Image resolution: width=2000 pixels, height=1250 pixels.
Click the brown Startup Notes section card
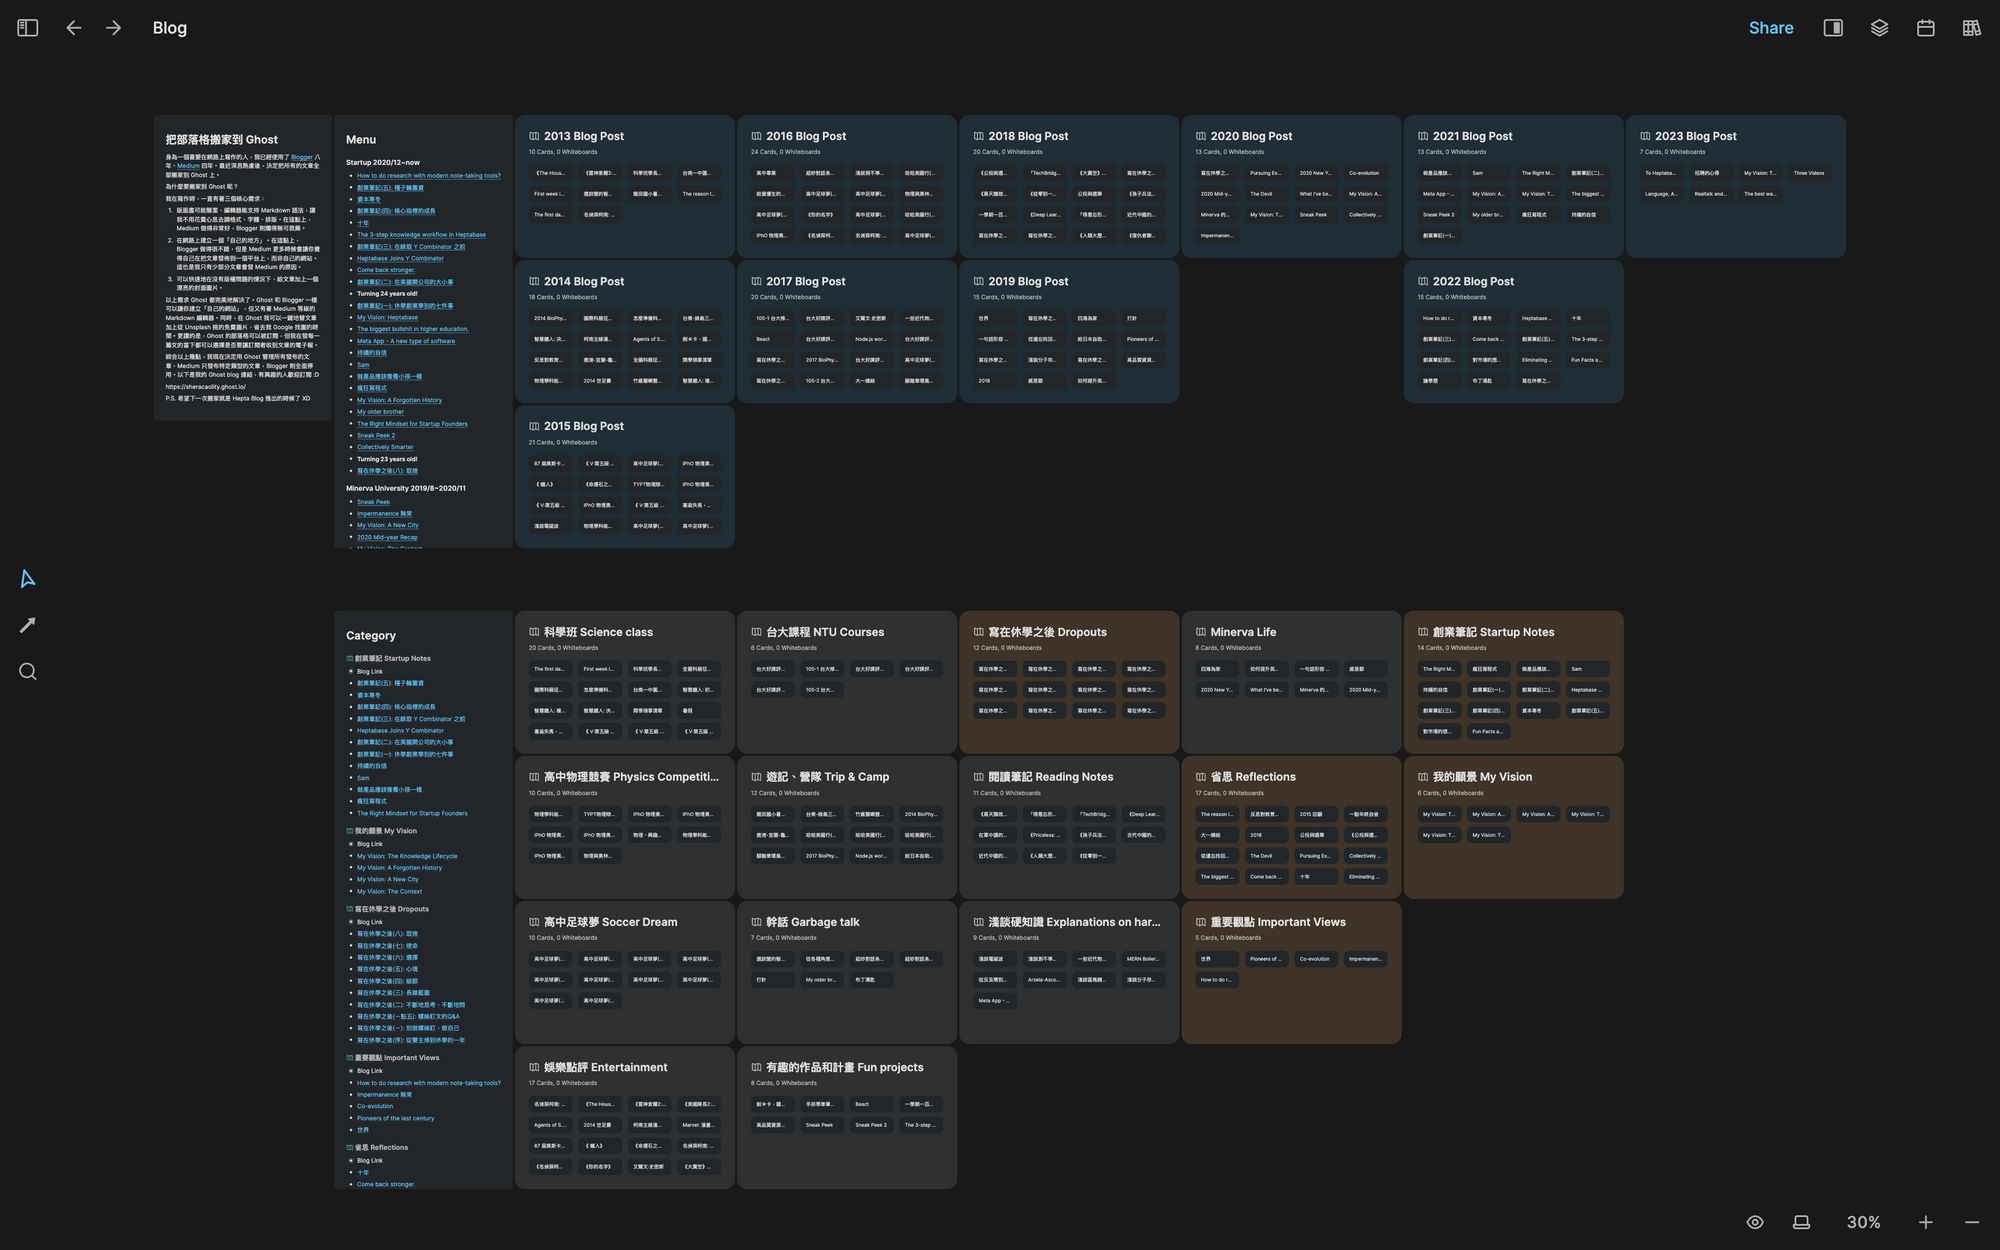click(x=1493, y=632)
